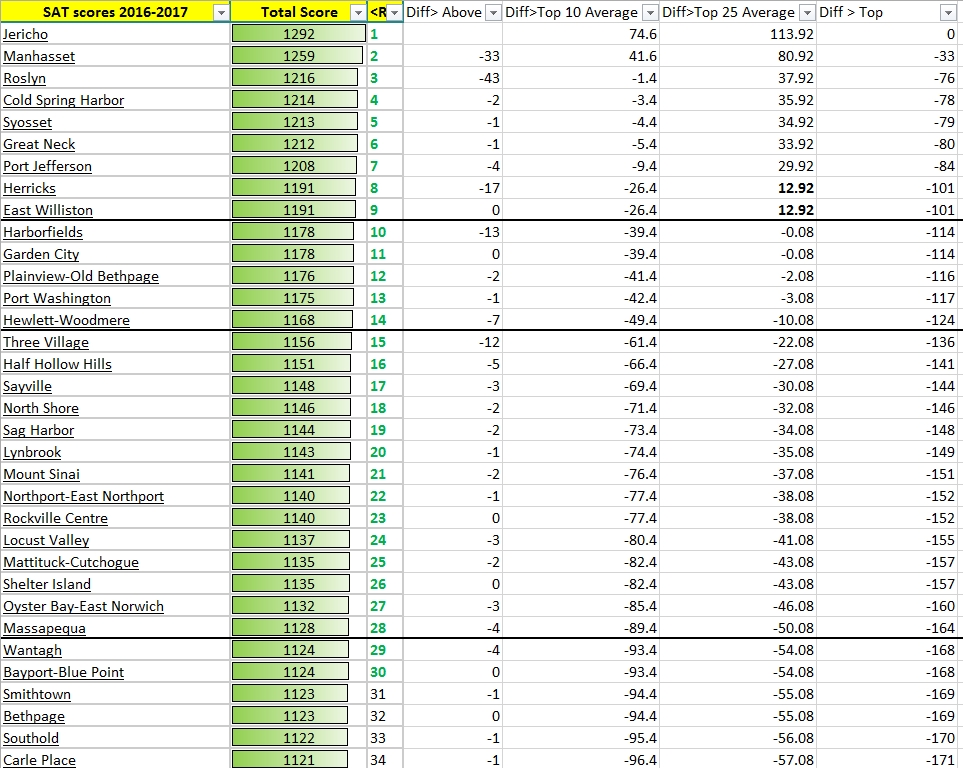
Task: Open the Port Washington link
Action: 57,299
